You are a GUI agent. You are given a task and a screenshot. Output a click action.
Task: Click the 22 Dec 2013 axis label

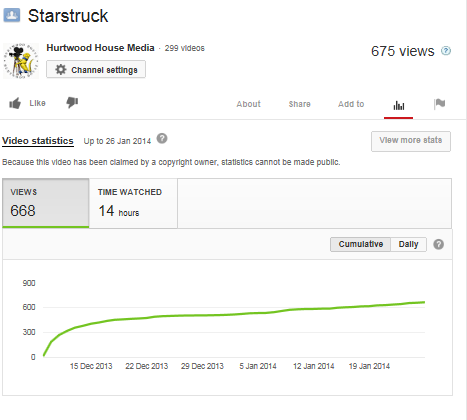147,366
